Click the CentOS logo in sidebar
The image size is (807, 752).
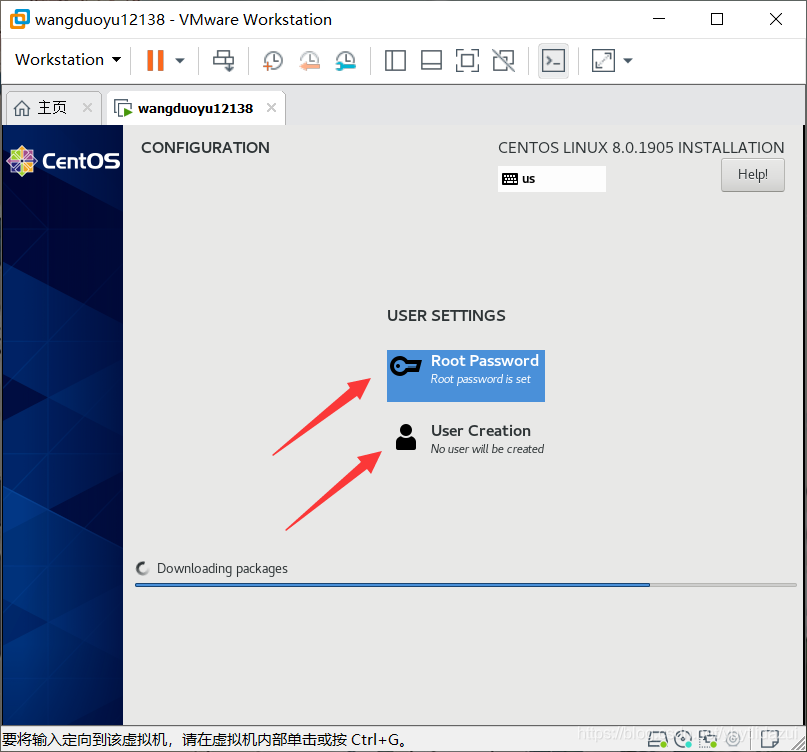click(63, 161)
